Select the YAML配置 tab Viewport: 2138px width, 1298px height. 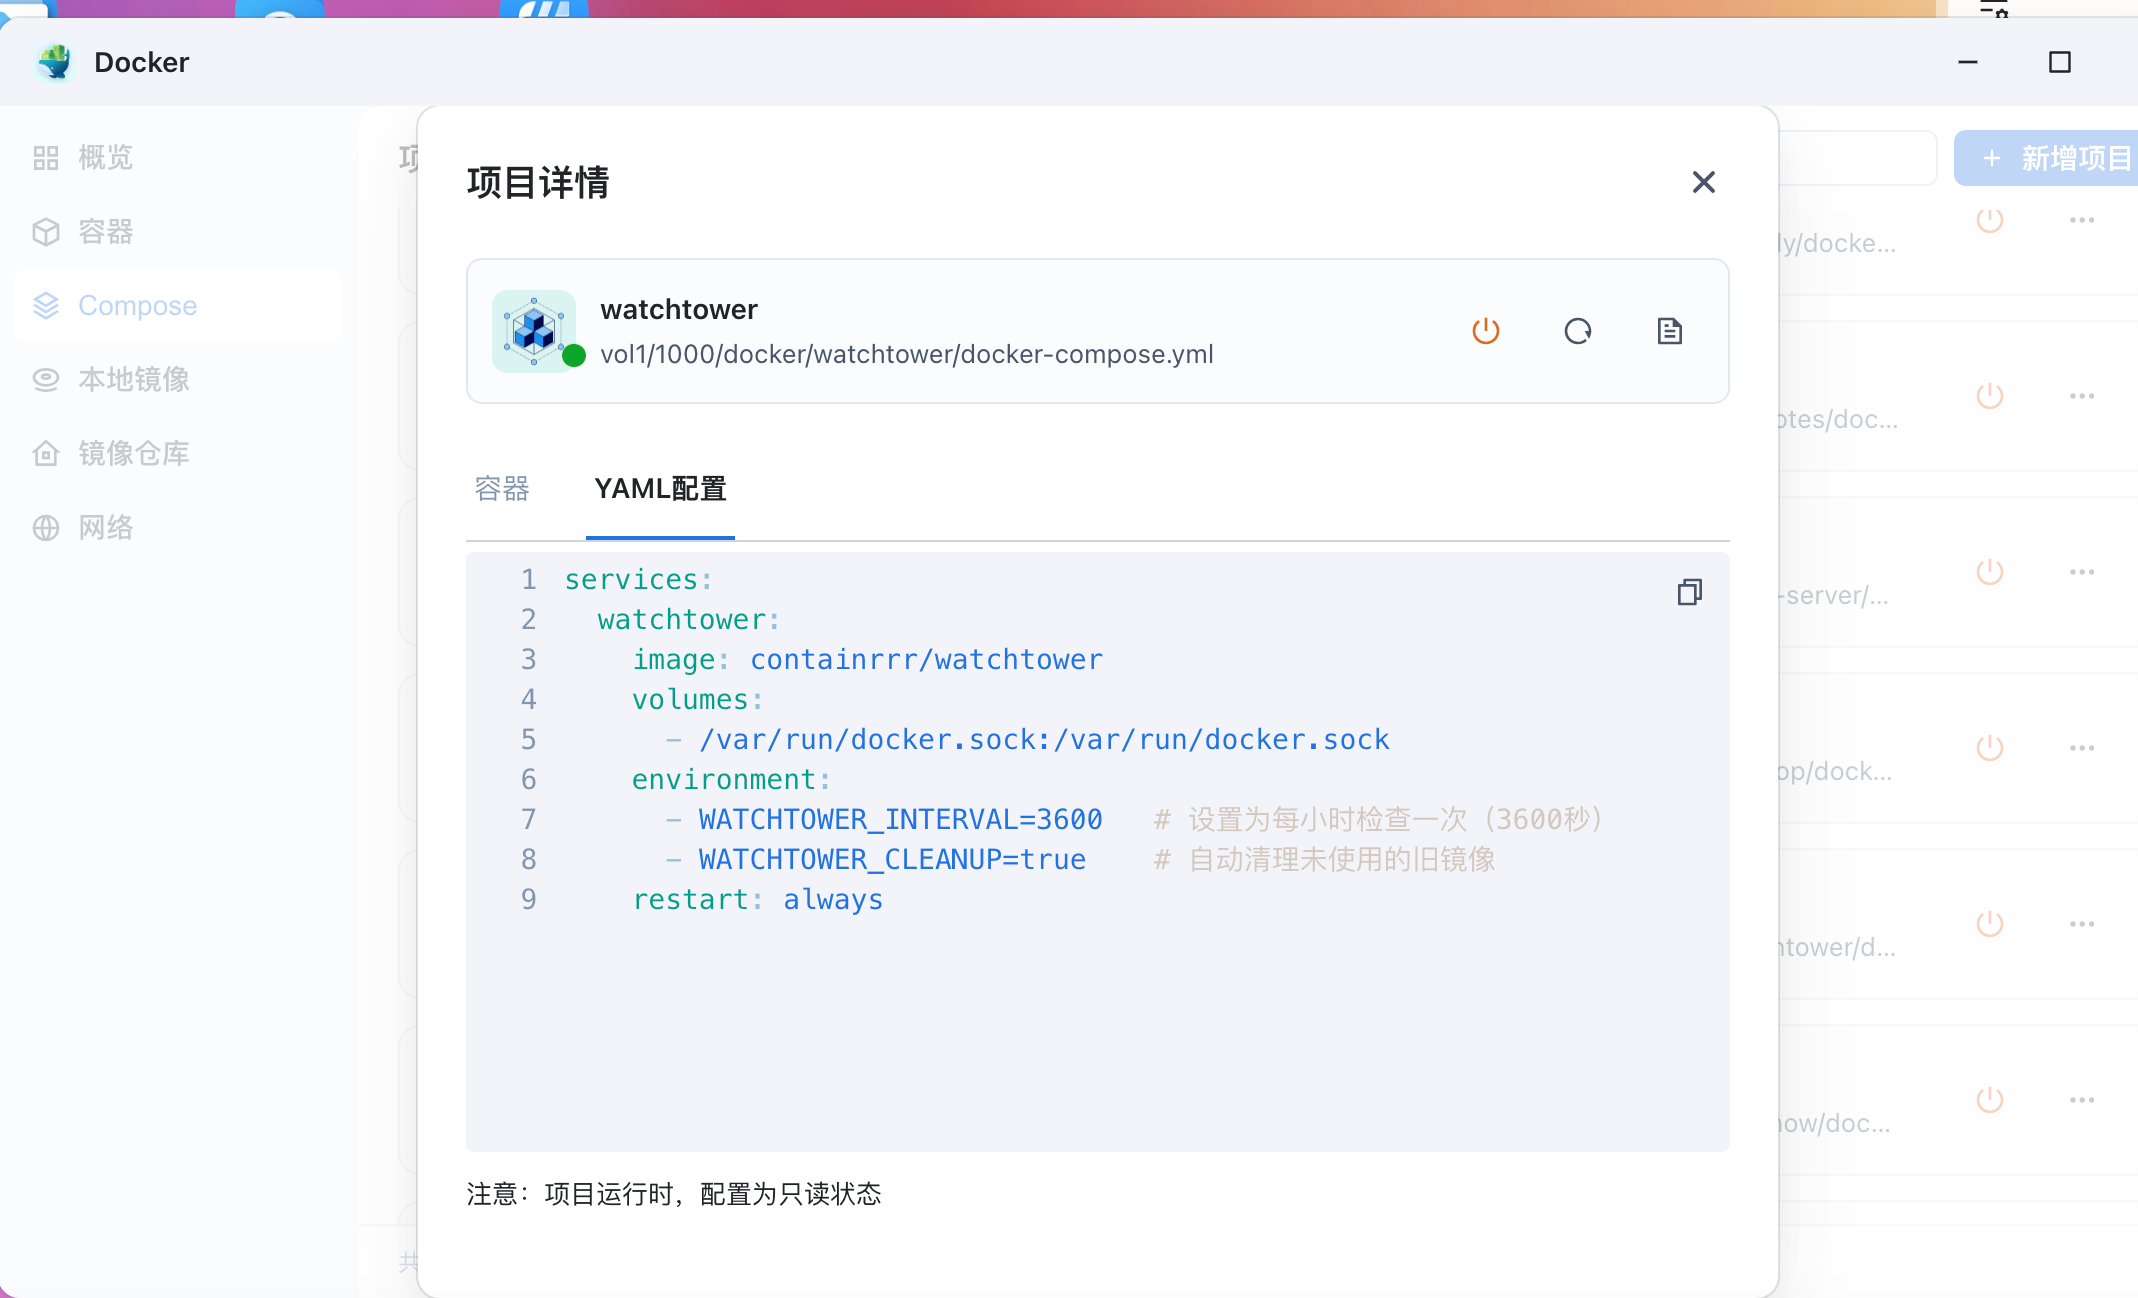(660, 489)
